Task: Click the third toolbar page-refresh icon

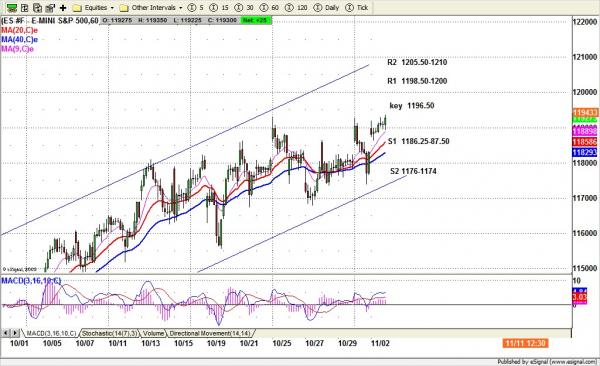Action: click(37, 7)
